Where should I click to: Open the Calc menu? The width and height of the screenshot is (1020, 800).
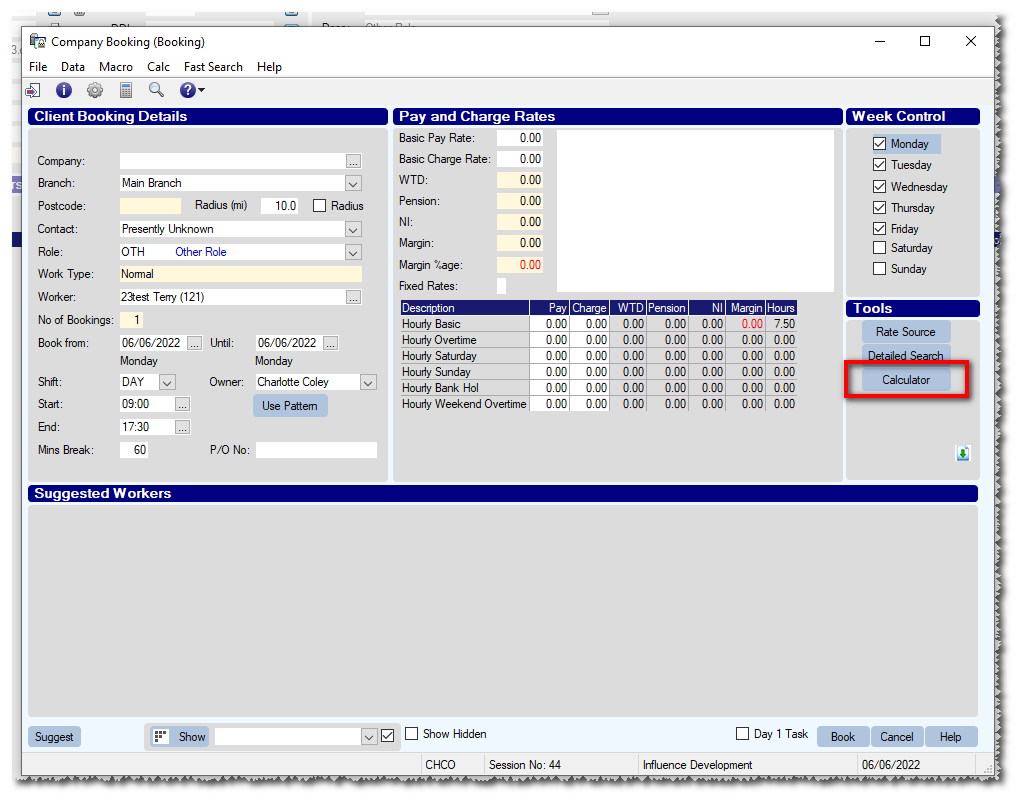158,67
